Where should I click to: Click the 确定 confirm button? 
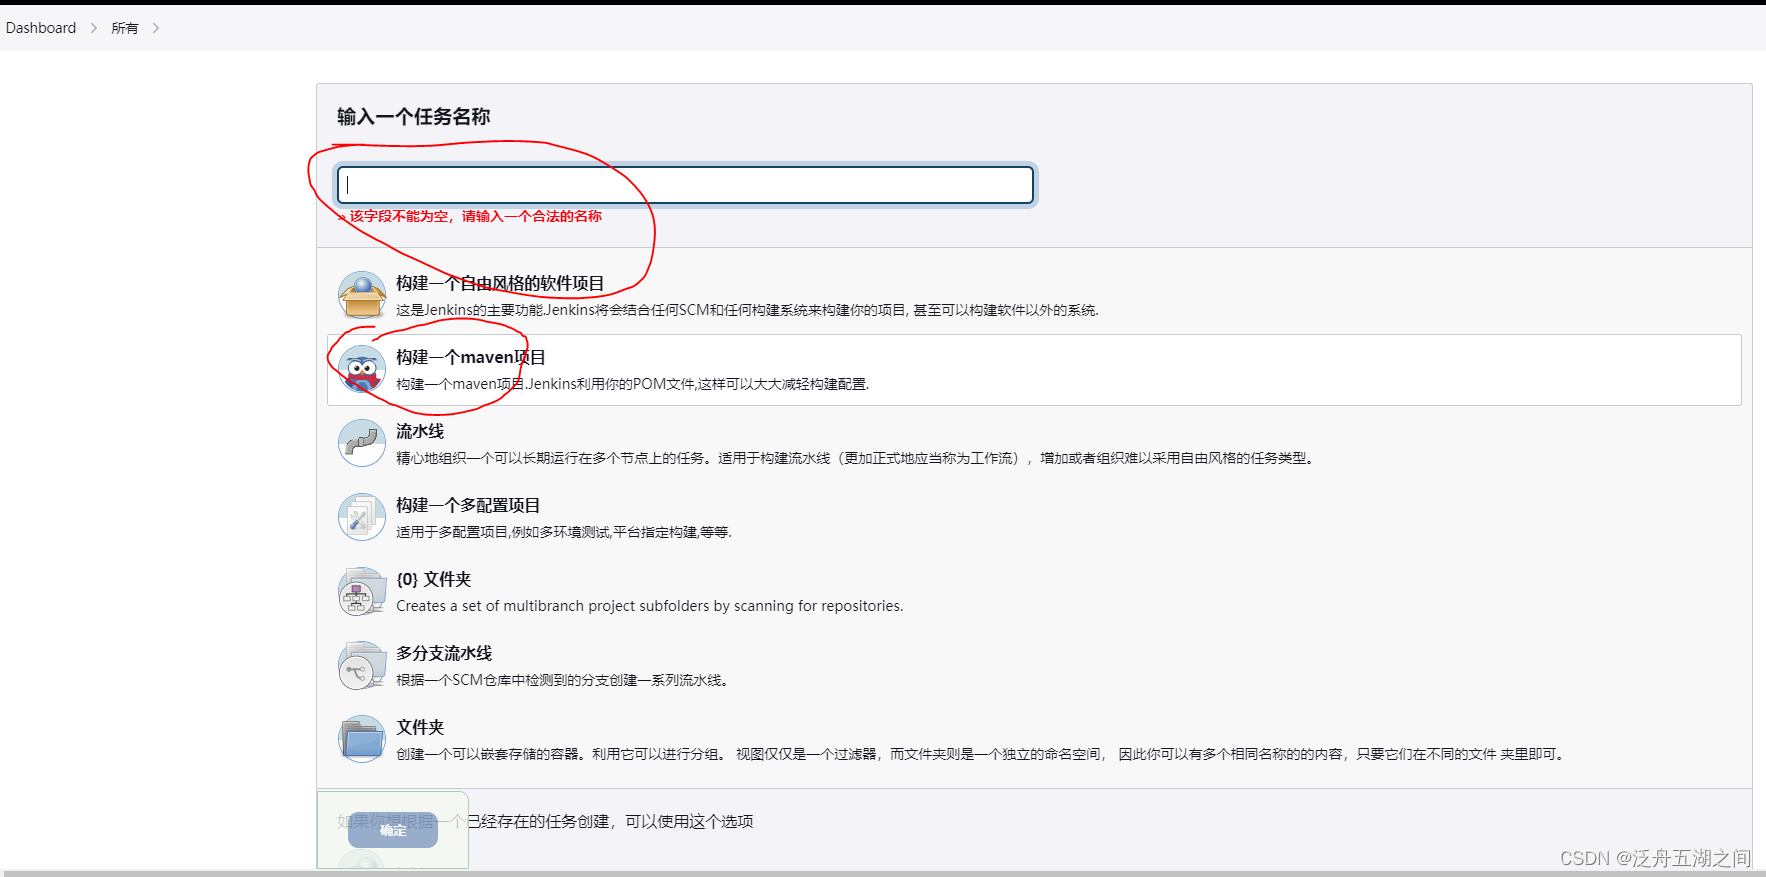[393, 830]
